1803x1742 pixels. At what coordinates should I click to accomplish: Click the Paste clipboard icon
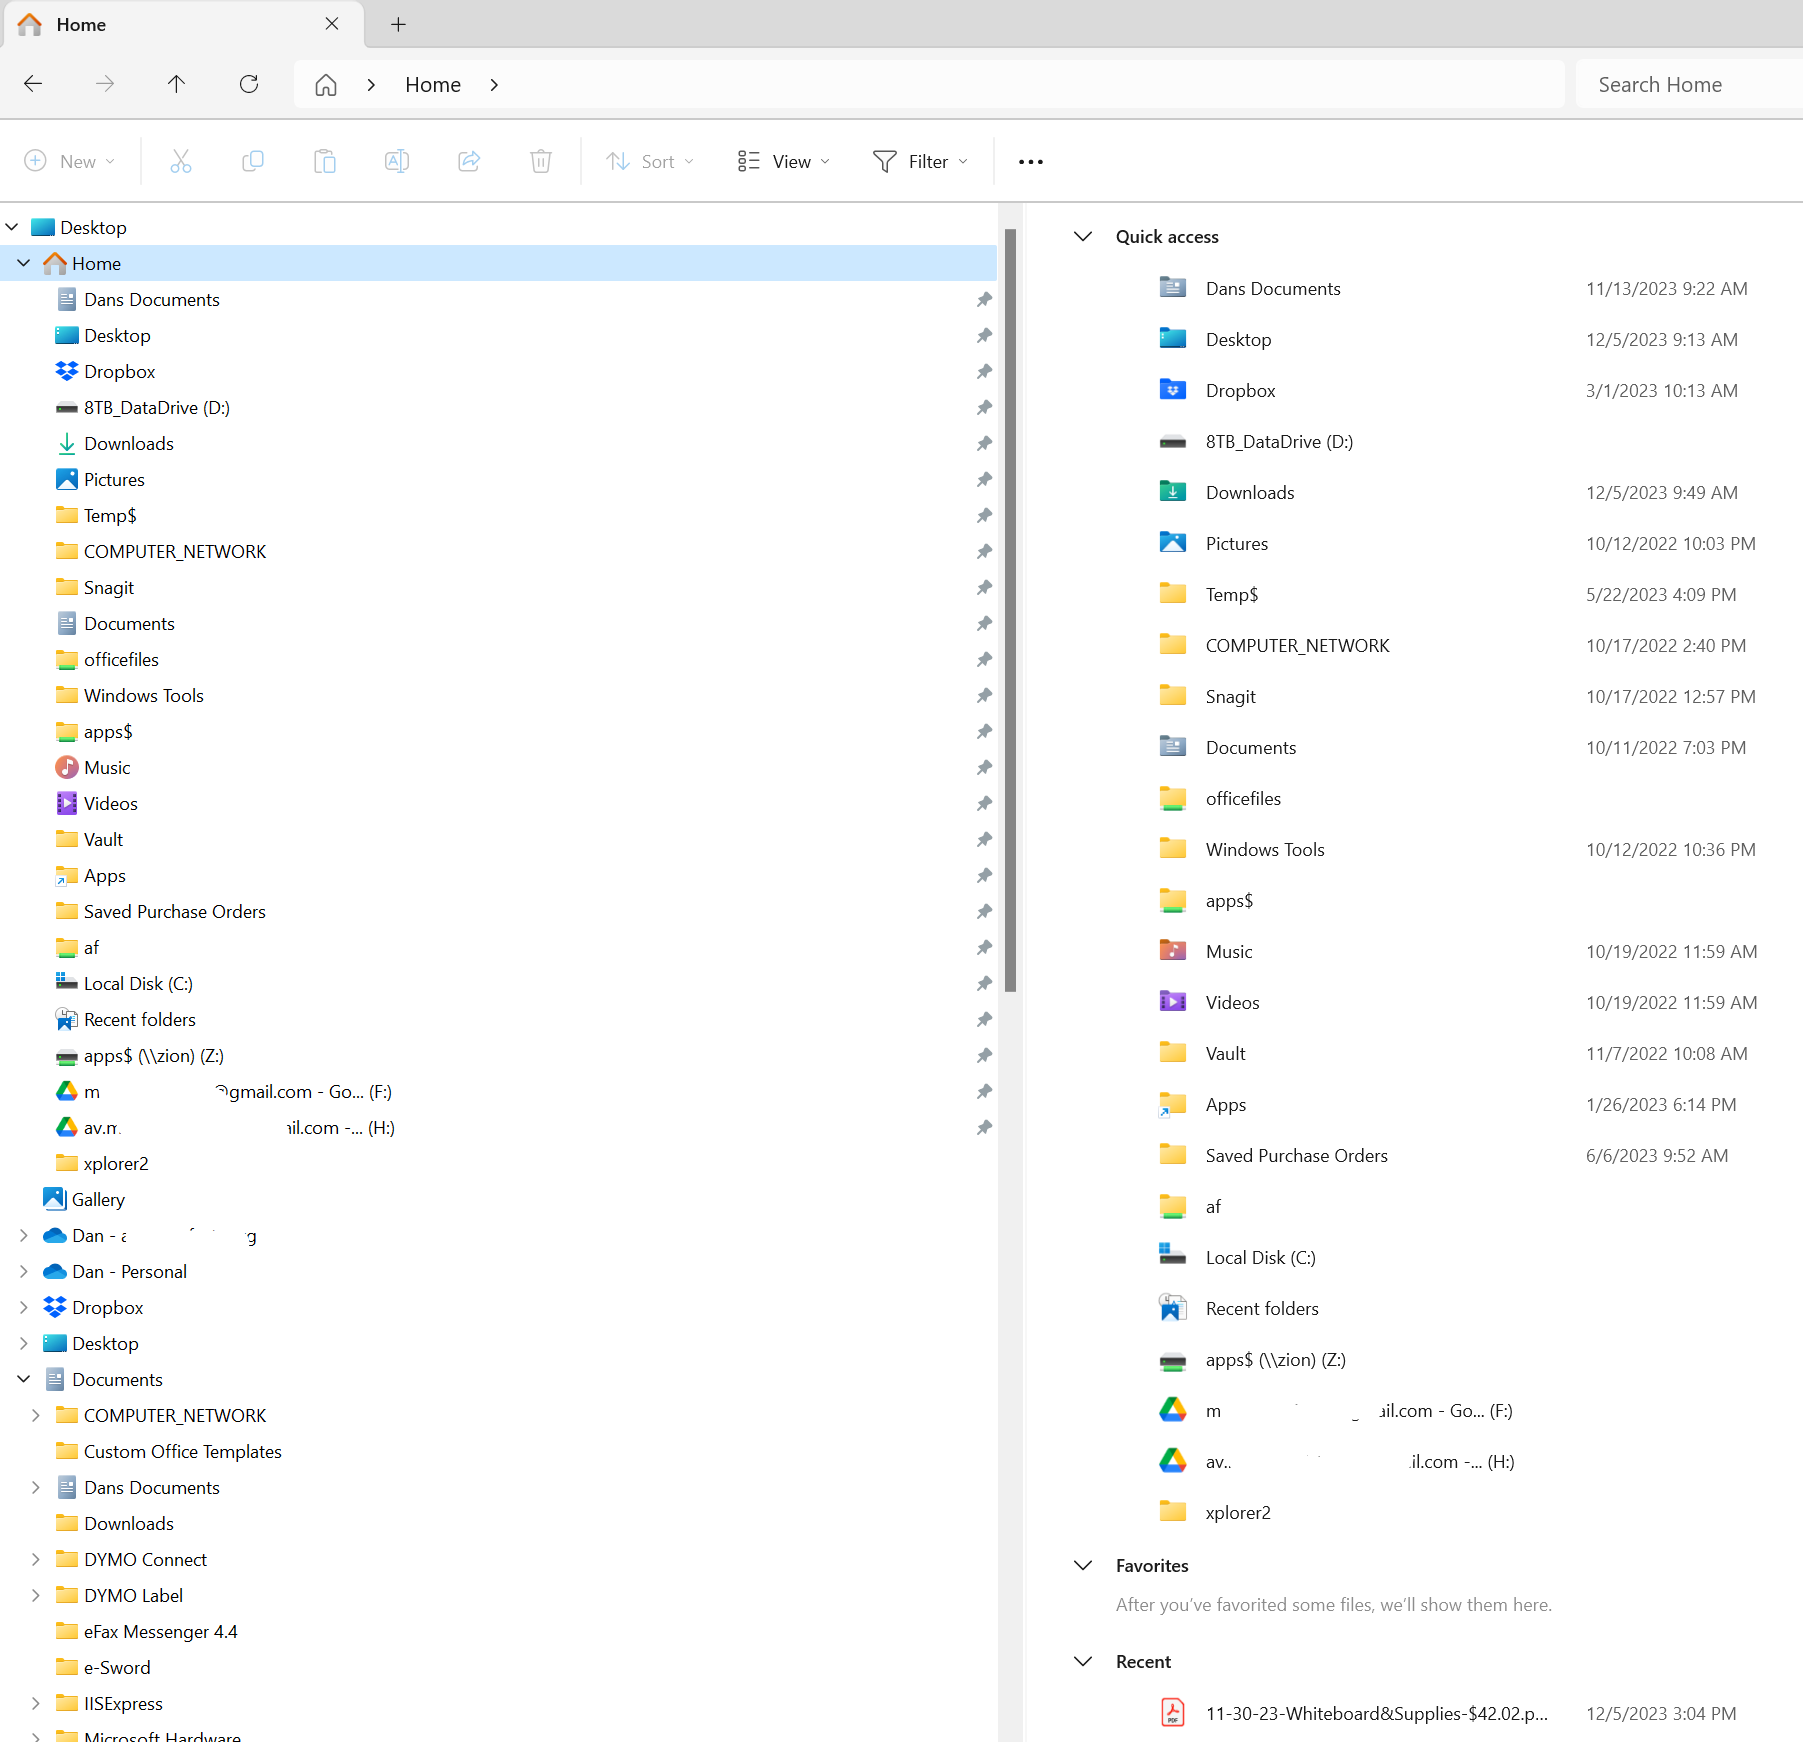(325, 161)
